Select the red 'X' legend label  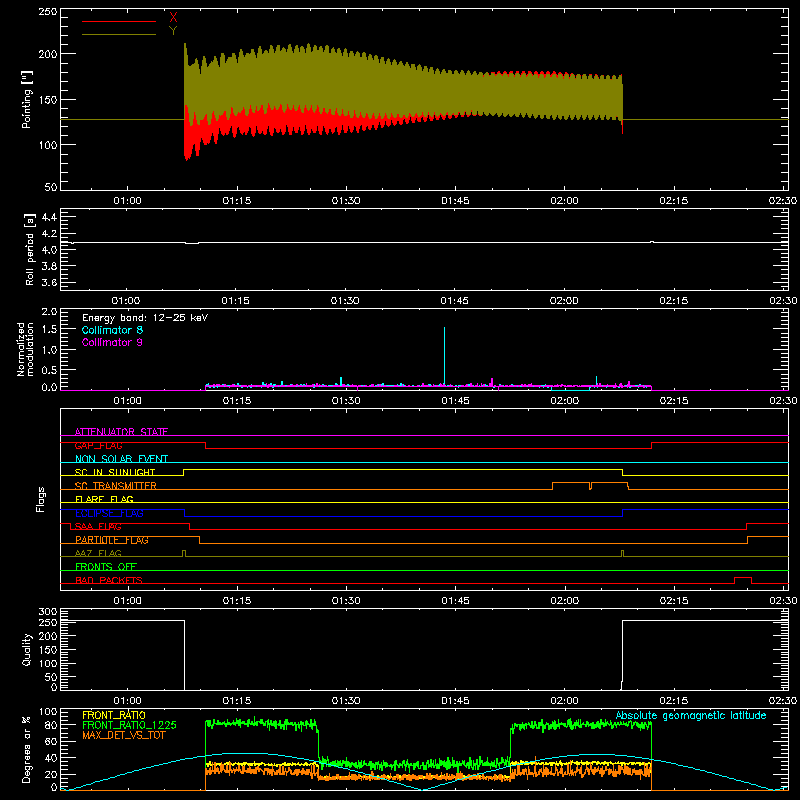(173, 17)
